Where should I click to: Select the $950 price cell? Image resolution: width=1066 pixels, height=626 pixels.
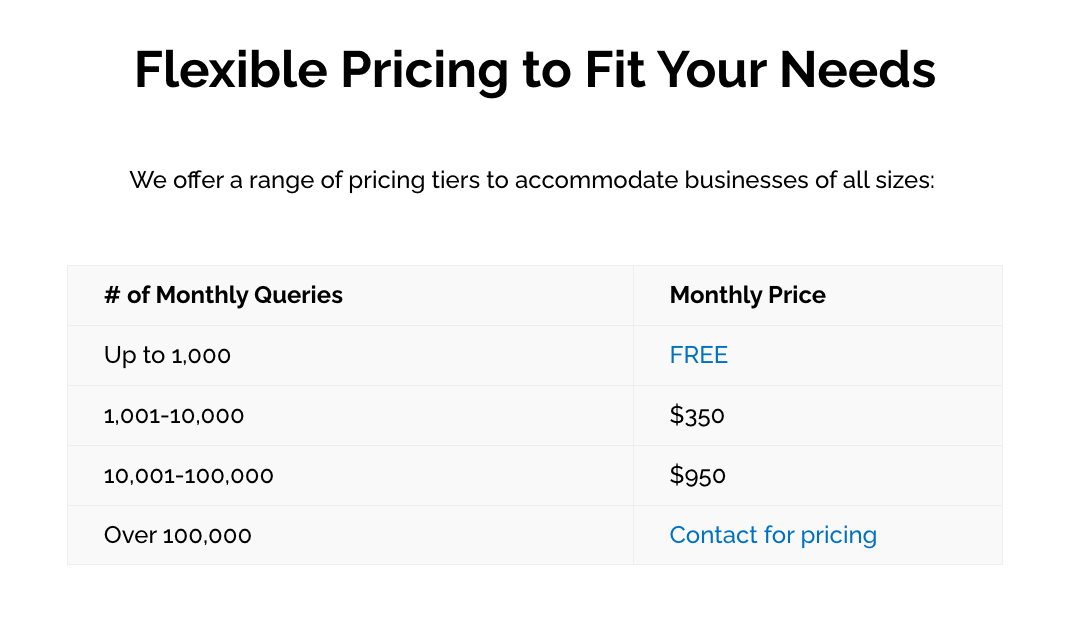click(x=698, y=475)
